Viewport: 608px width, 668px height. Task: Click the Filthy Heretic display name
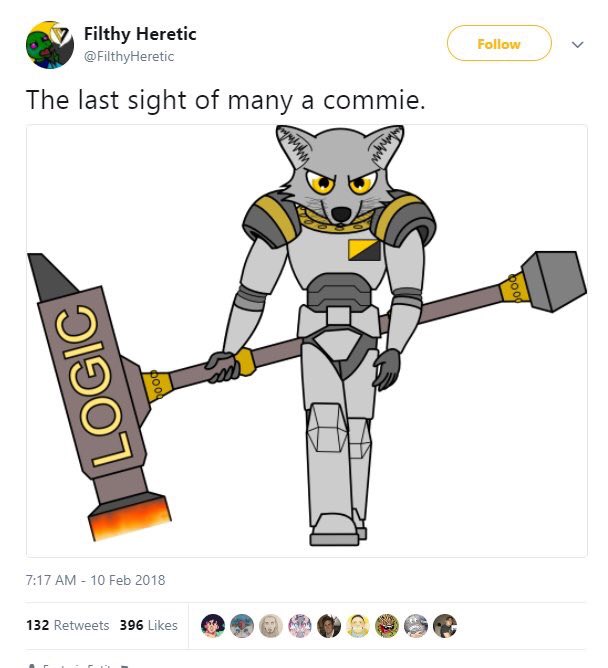[140, 34]
